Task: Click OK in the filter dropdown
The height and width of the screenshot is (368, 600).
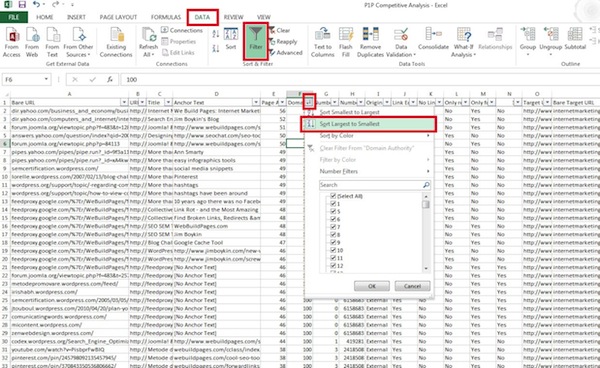Action: 372,286
